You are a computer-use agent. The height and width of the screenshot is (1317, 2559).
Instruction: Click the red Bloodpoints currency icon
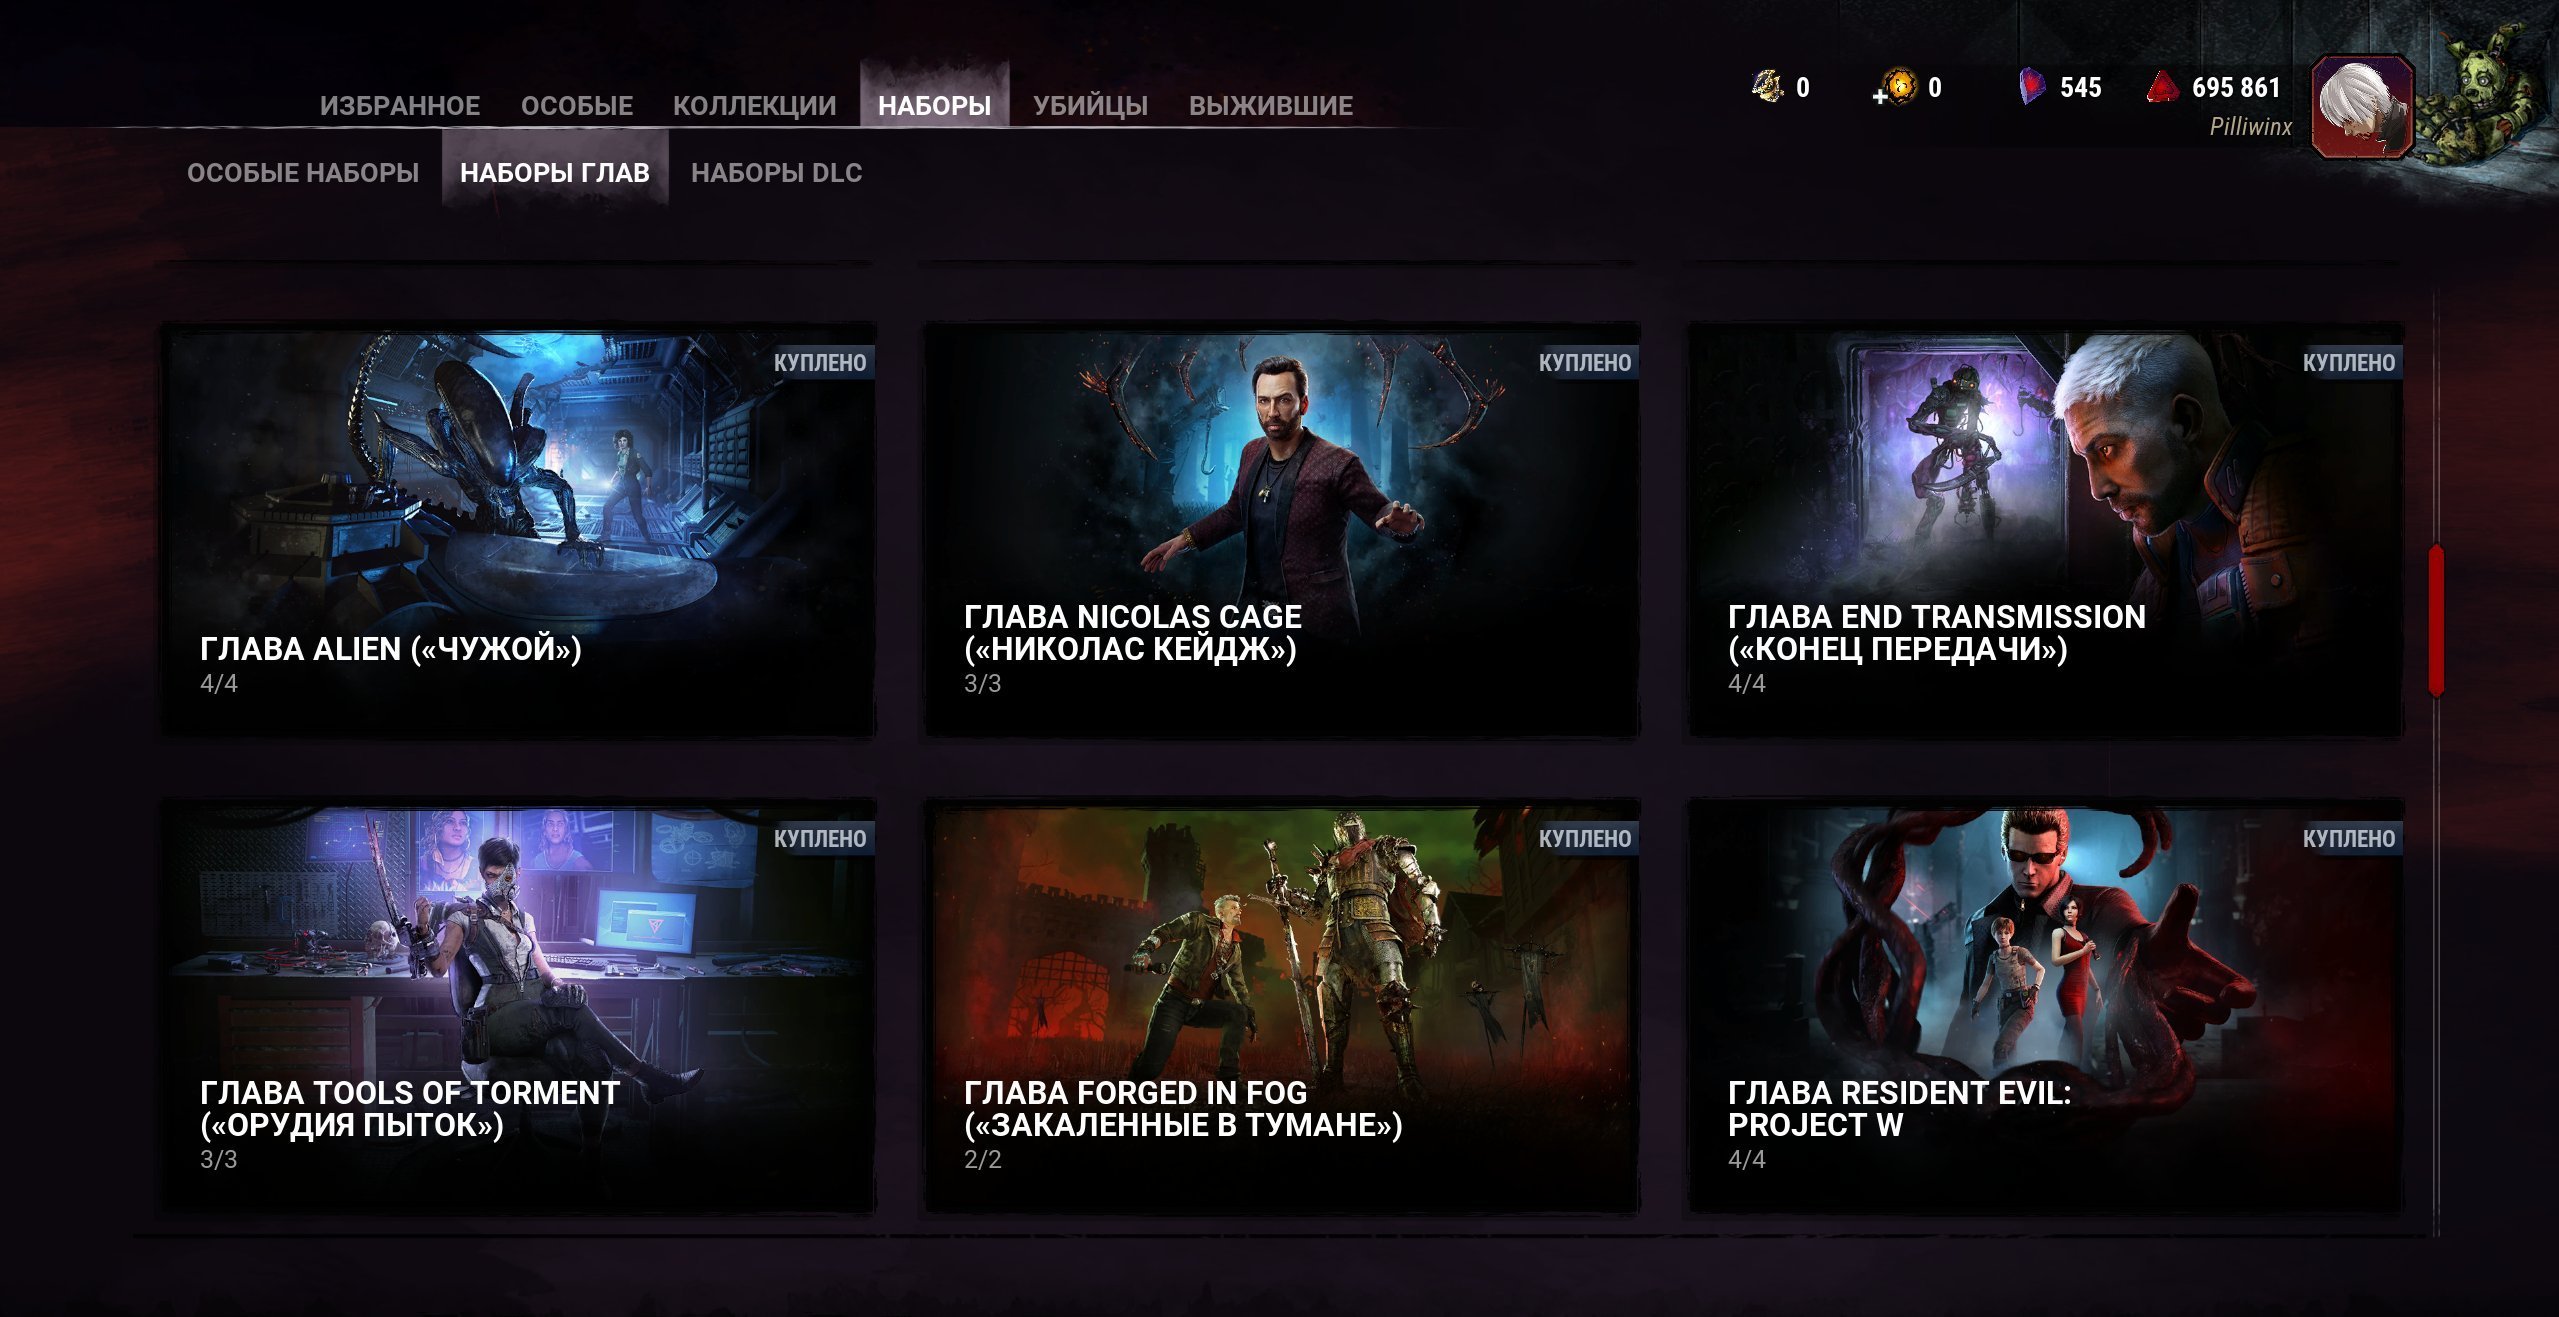2162,87
